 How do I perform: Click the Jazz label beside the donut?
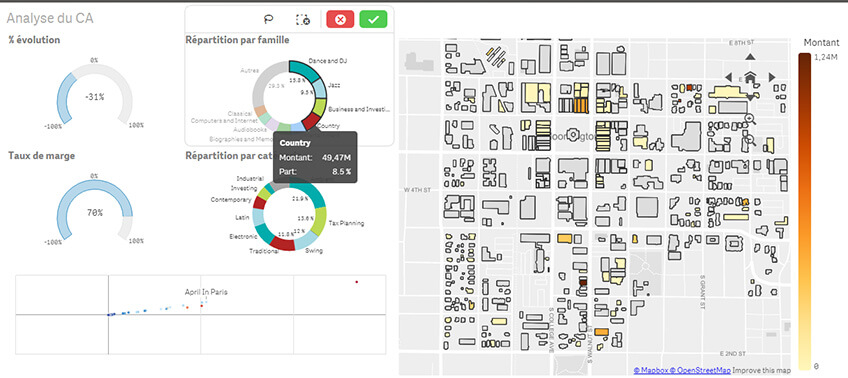tap(334, 85)
